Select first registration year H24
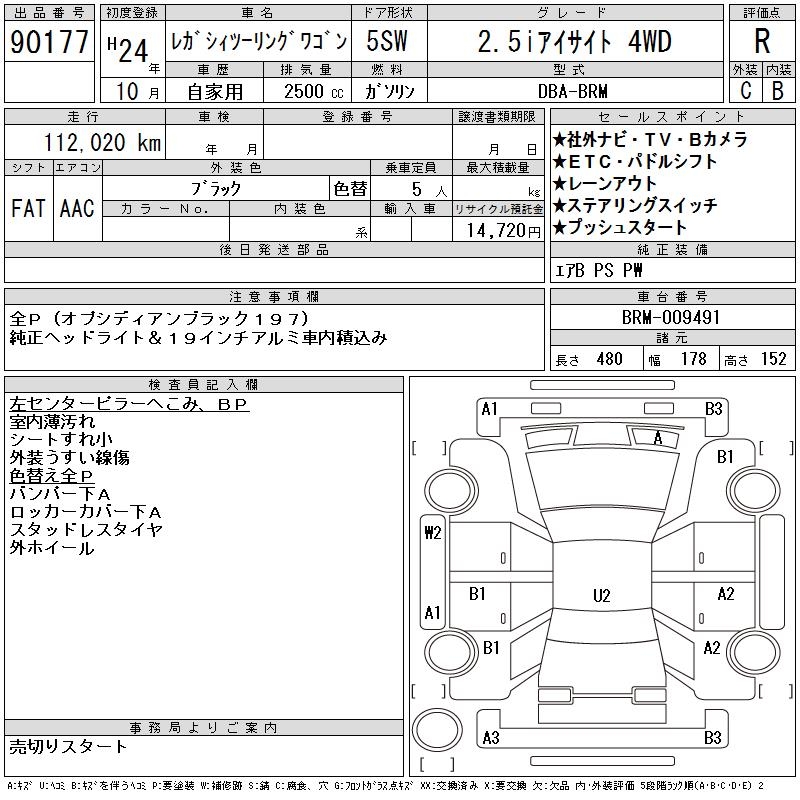This screenshot has height=800, width=800. click(128, 51)
